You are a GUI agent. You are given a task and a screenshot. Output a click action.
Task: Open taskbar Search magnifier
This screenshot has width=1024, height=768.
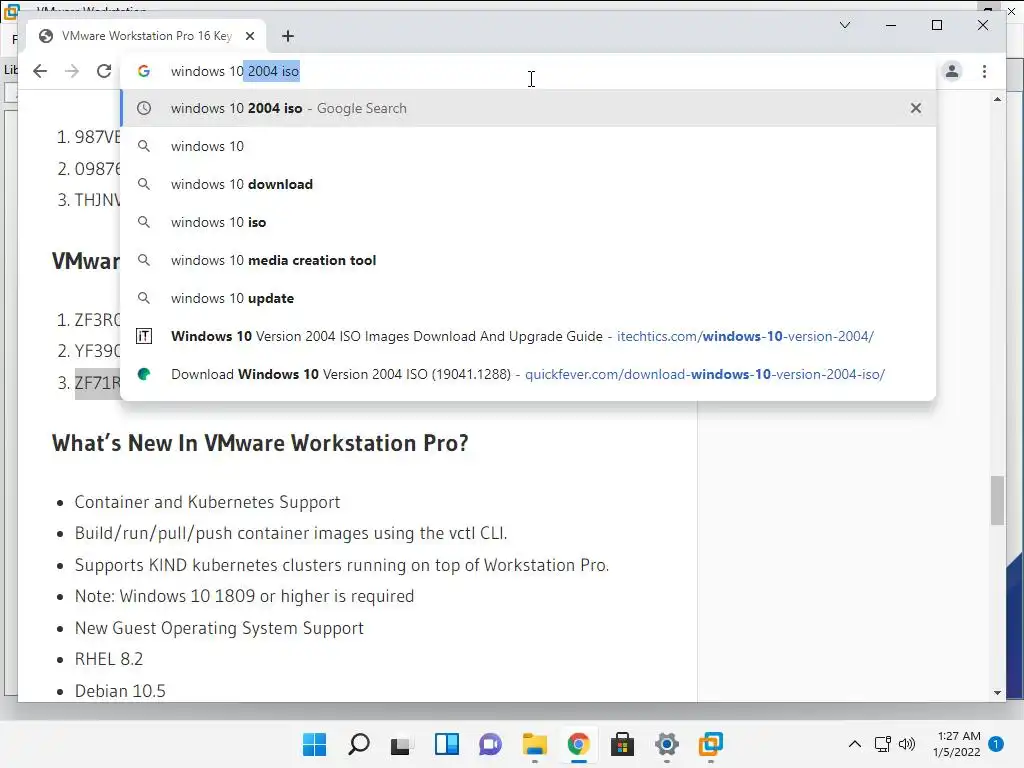click(359, 744)
